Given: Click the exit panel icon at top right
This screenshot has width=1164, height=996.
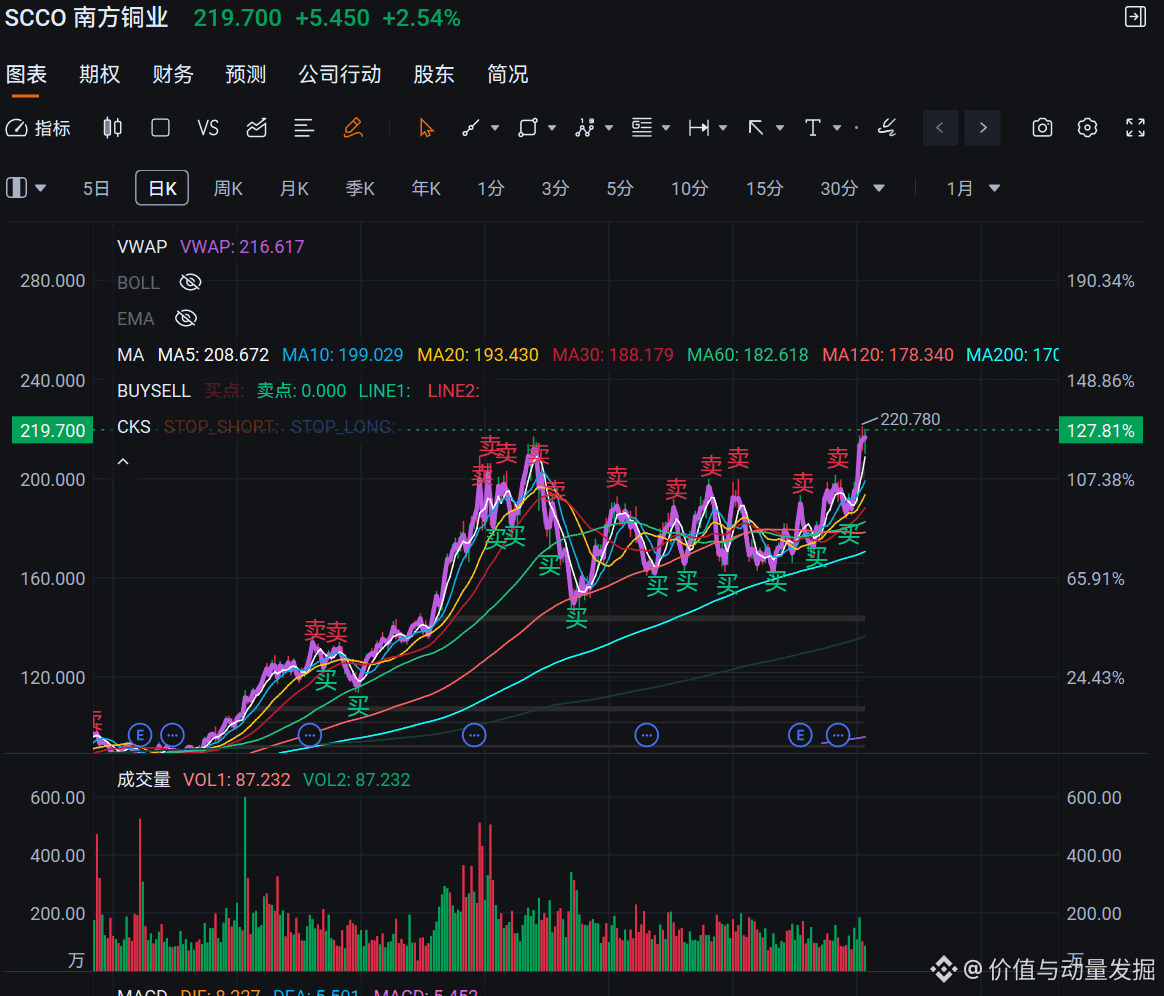Looking at the screenshot, I should [x=1135, y=16].
